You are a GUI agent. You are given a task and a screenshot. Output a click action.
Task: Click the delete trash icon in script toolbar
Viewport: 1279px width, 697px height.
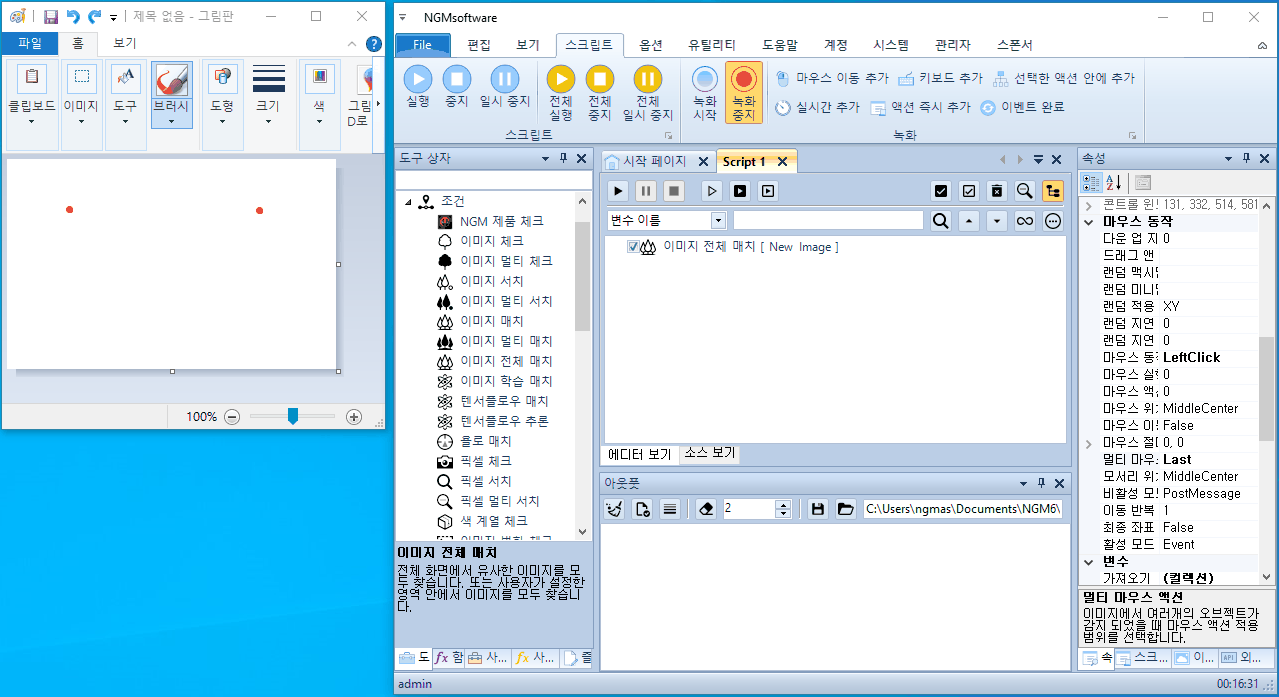point(996,190)
